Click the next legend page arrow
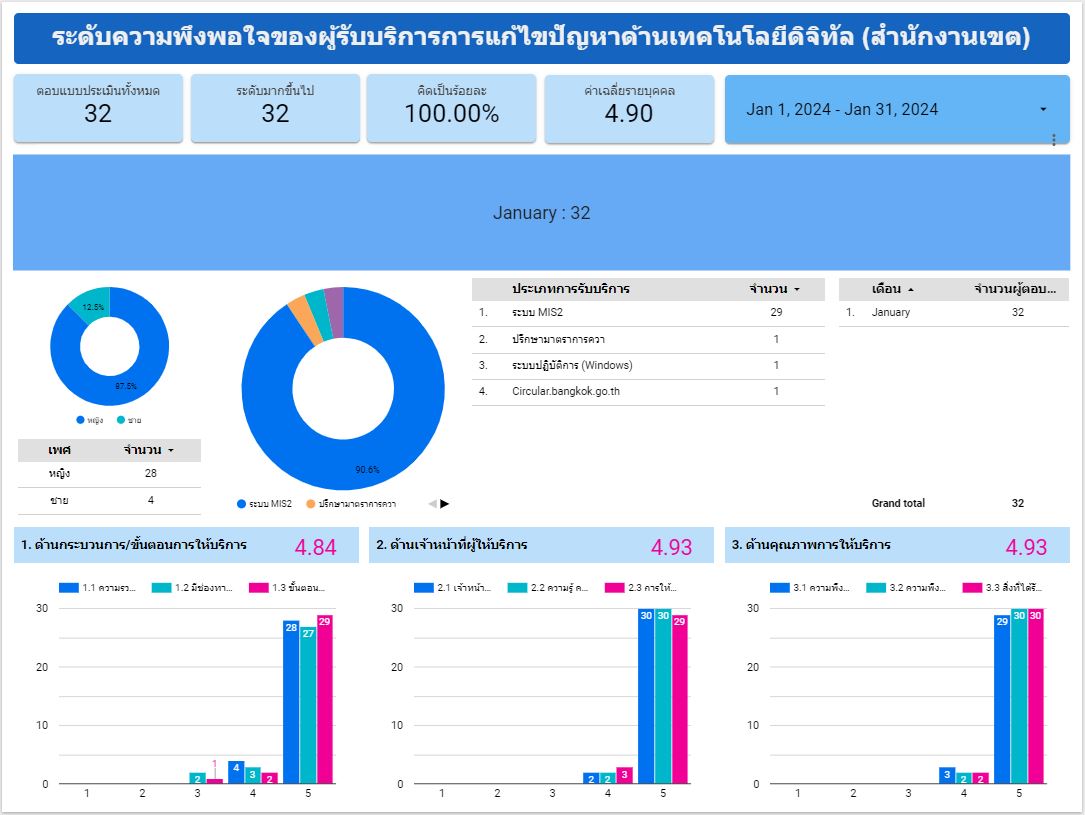The width and height of the screenshot is (1085, 815). tap(445, 504)
